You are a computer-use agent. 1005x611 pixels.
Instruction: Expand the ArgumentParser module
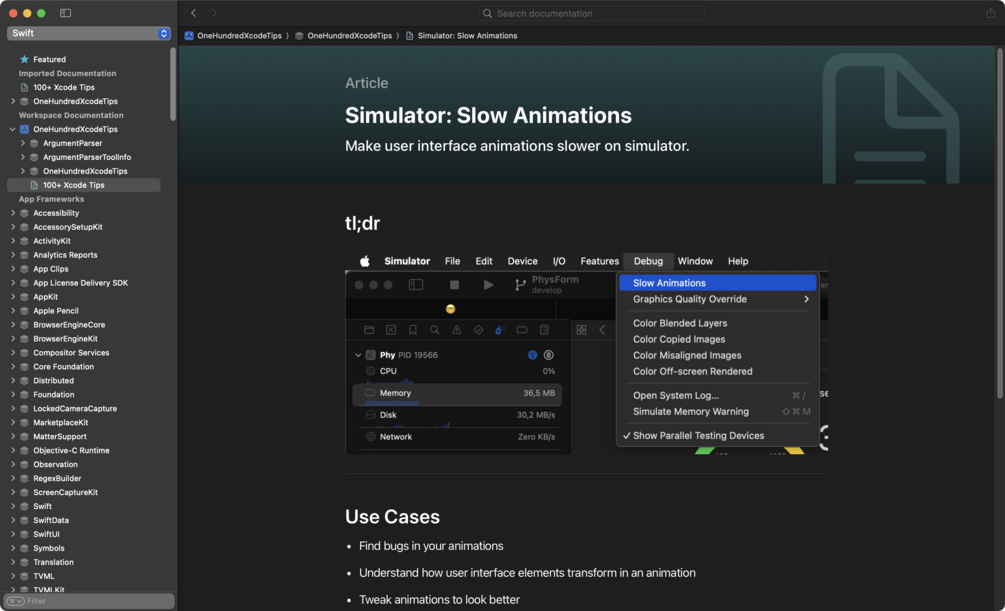coord(22,143)
